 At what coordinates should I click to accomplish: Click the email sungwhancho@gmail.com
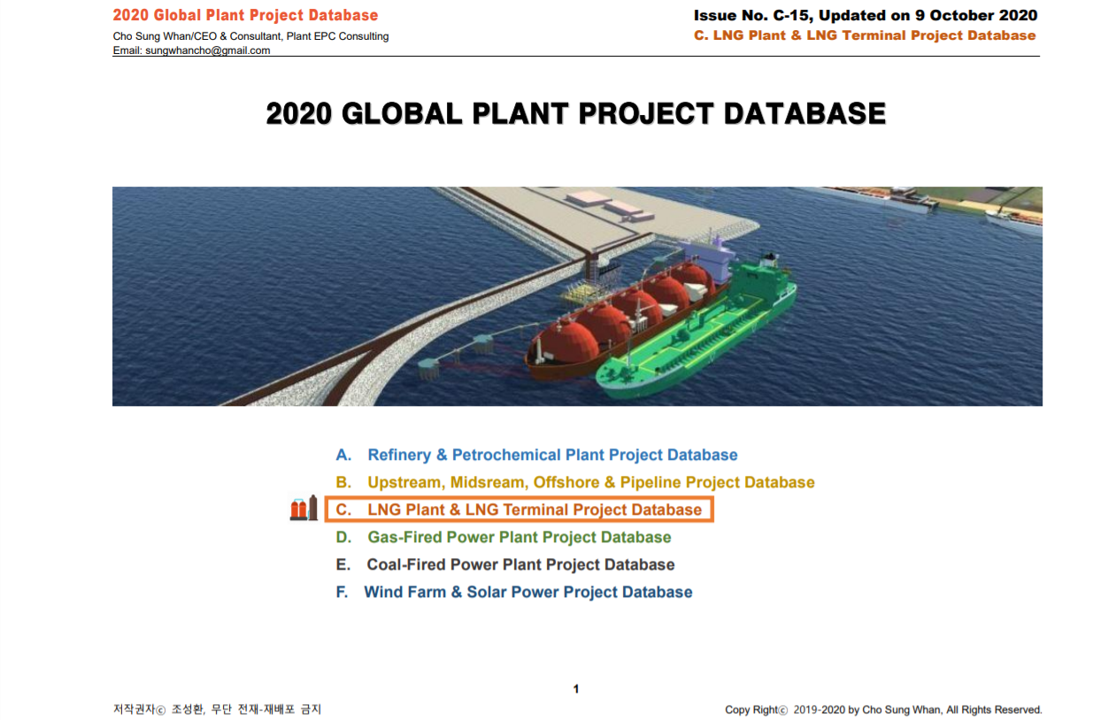[x=207, y=51]
